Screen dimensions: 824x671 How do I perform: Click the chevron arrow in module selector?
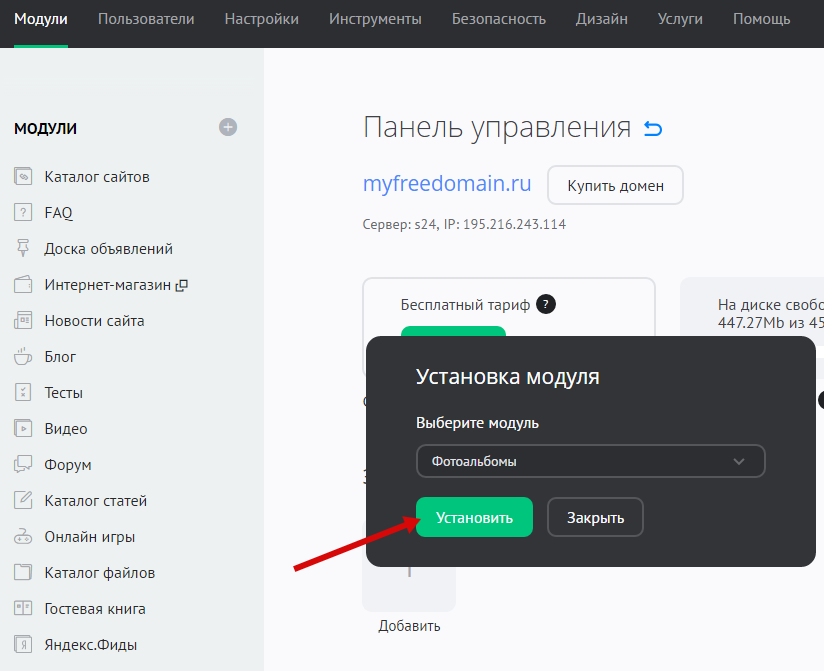739,461
